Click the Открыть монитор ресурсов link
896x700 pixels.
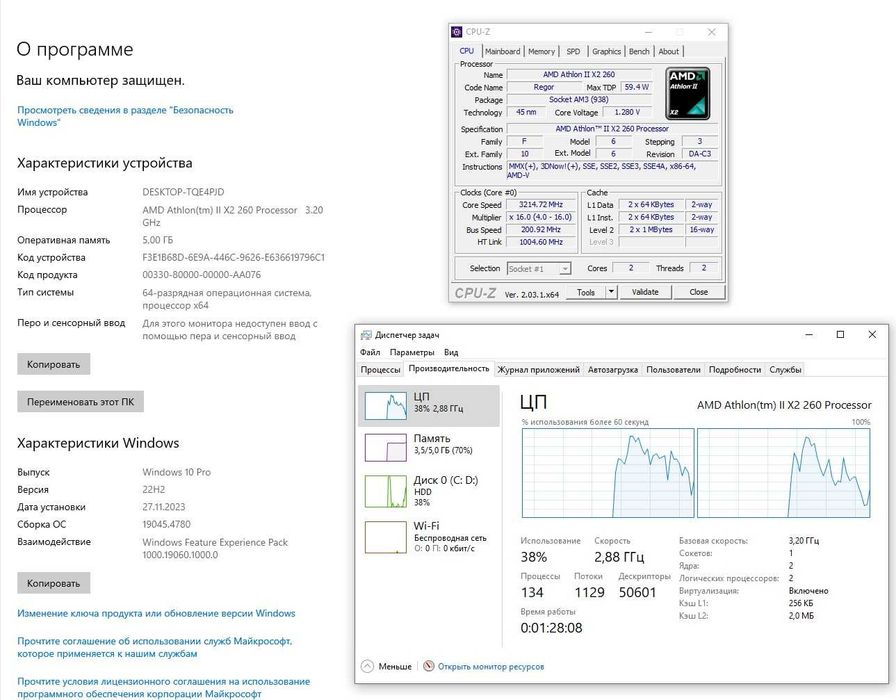(491, 666)
